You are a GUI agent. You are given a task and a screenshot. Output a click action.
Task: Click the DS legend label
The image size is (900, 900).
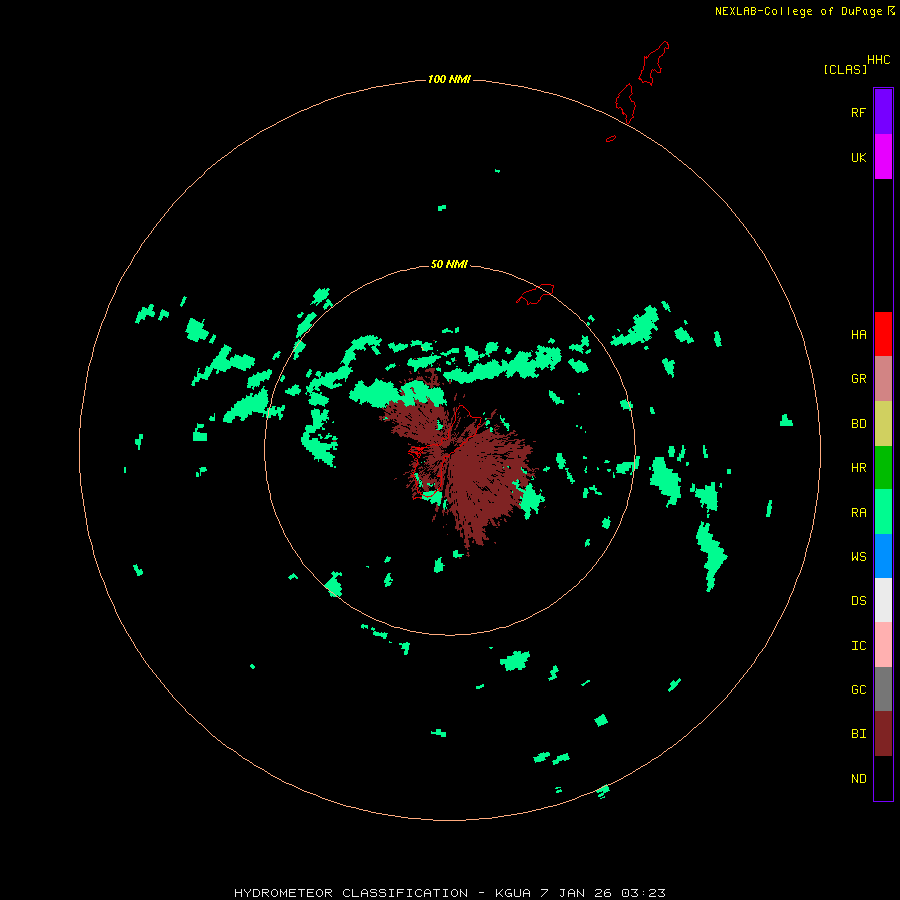(x=858, y=600)
